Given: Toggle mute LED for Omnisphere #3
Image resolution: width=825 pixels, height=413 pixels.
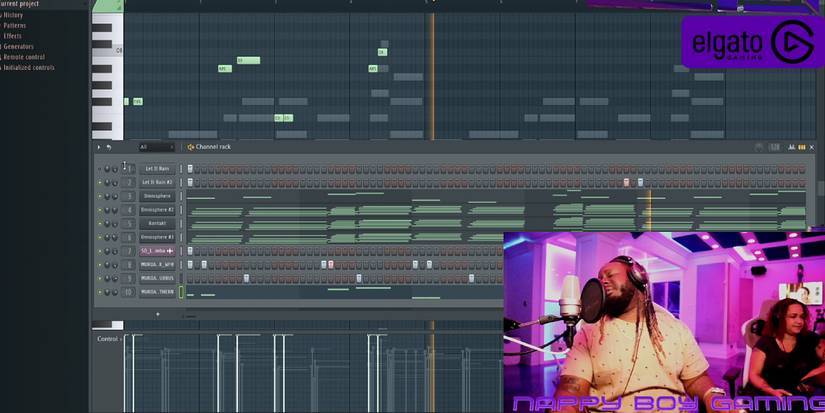Looking at the screenshot, I should click(x=99, y=237).
